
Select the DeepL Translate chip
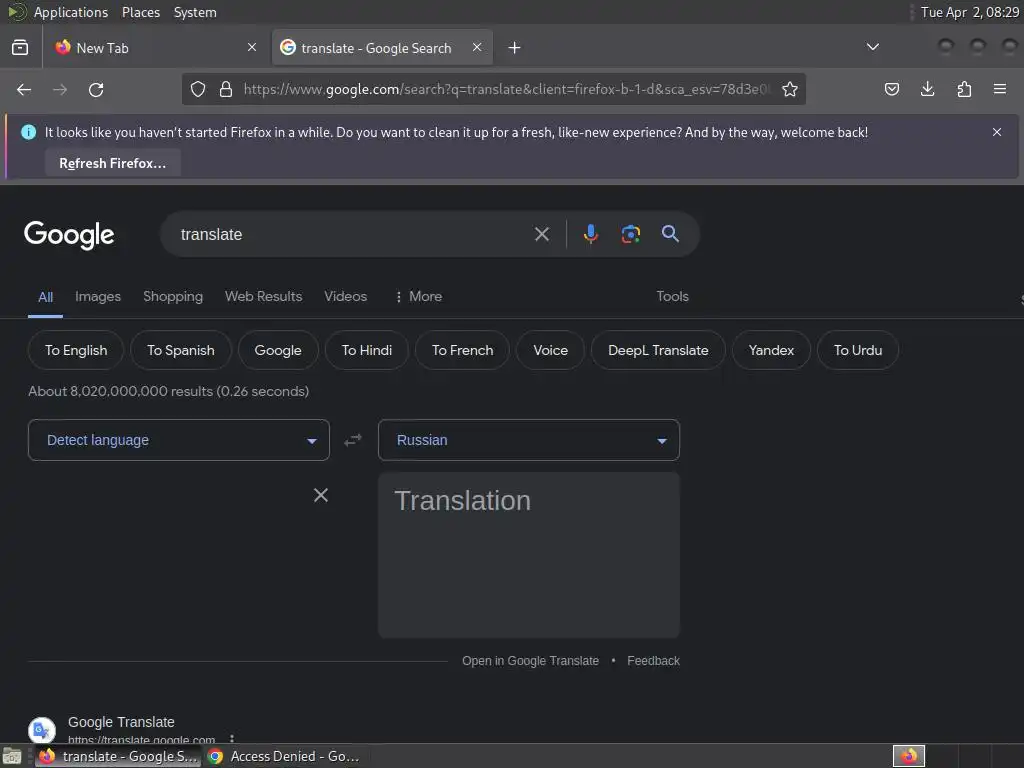pos(658,350)
